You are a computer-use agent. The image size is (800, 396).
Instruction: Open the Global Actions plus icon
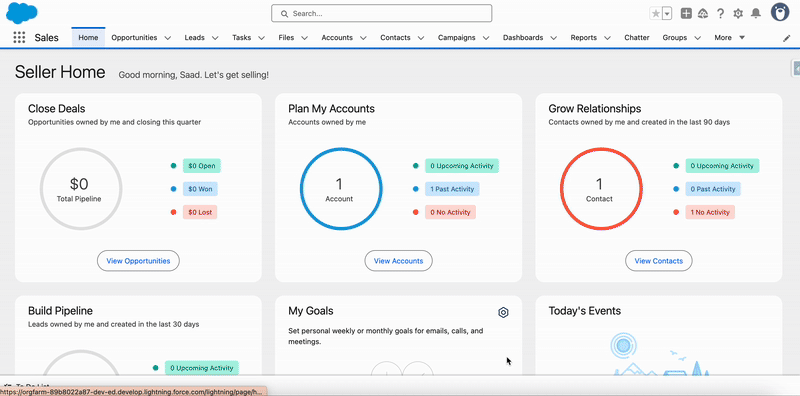tap(686, 14)
